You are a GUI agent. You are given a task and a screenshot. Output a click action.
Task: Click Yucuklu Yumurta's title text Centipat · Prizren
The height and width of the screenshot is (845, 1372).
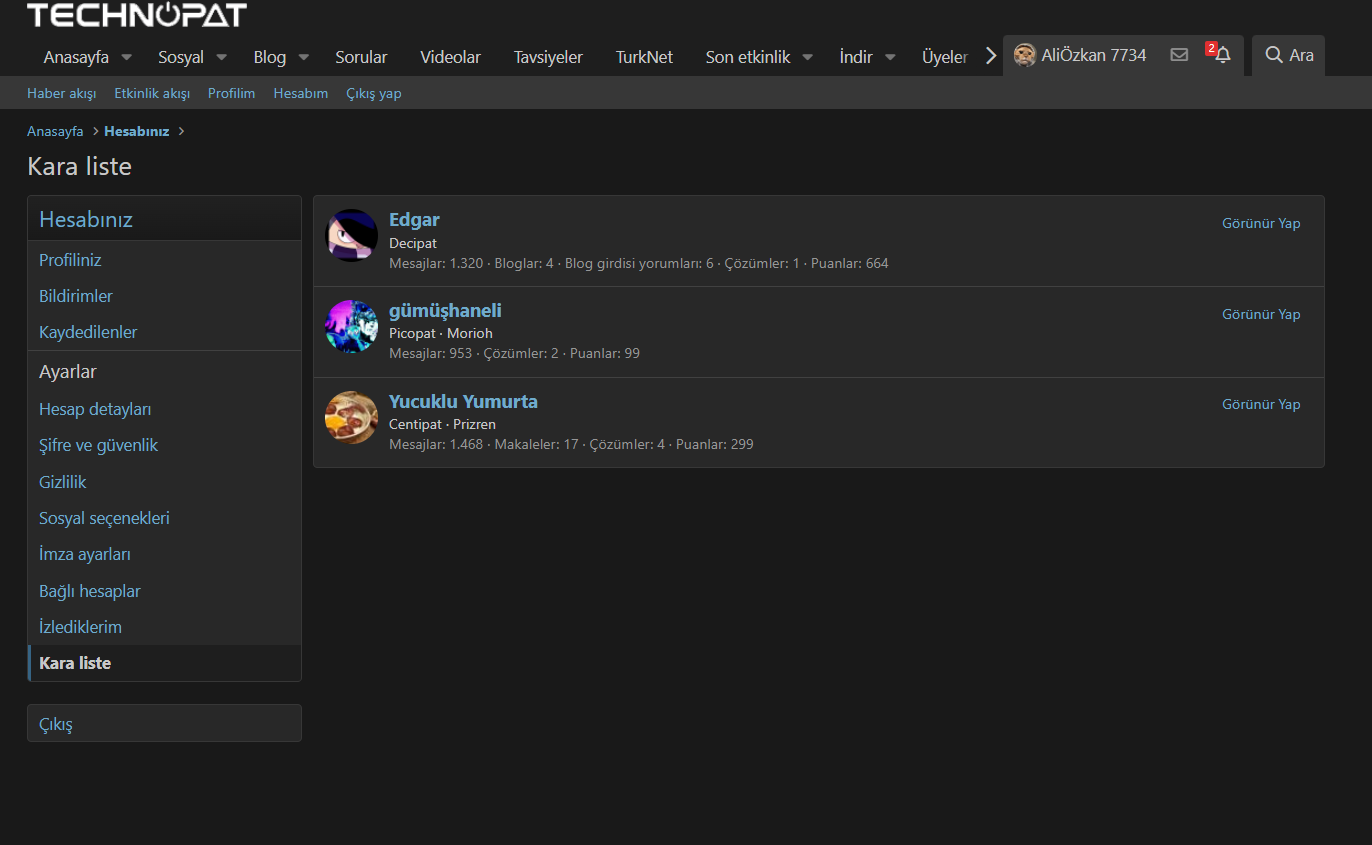tap(442, 424)
